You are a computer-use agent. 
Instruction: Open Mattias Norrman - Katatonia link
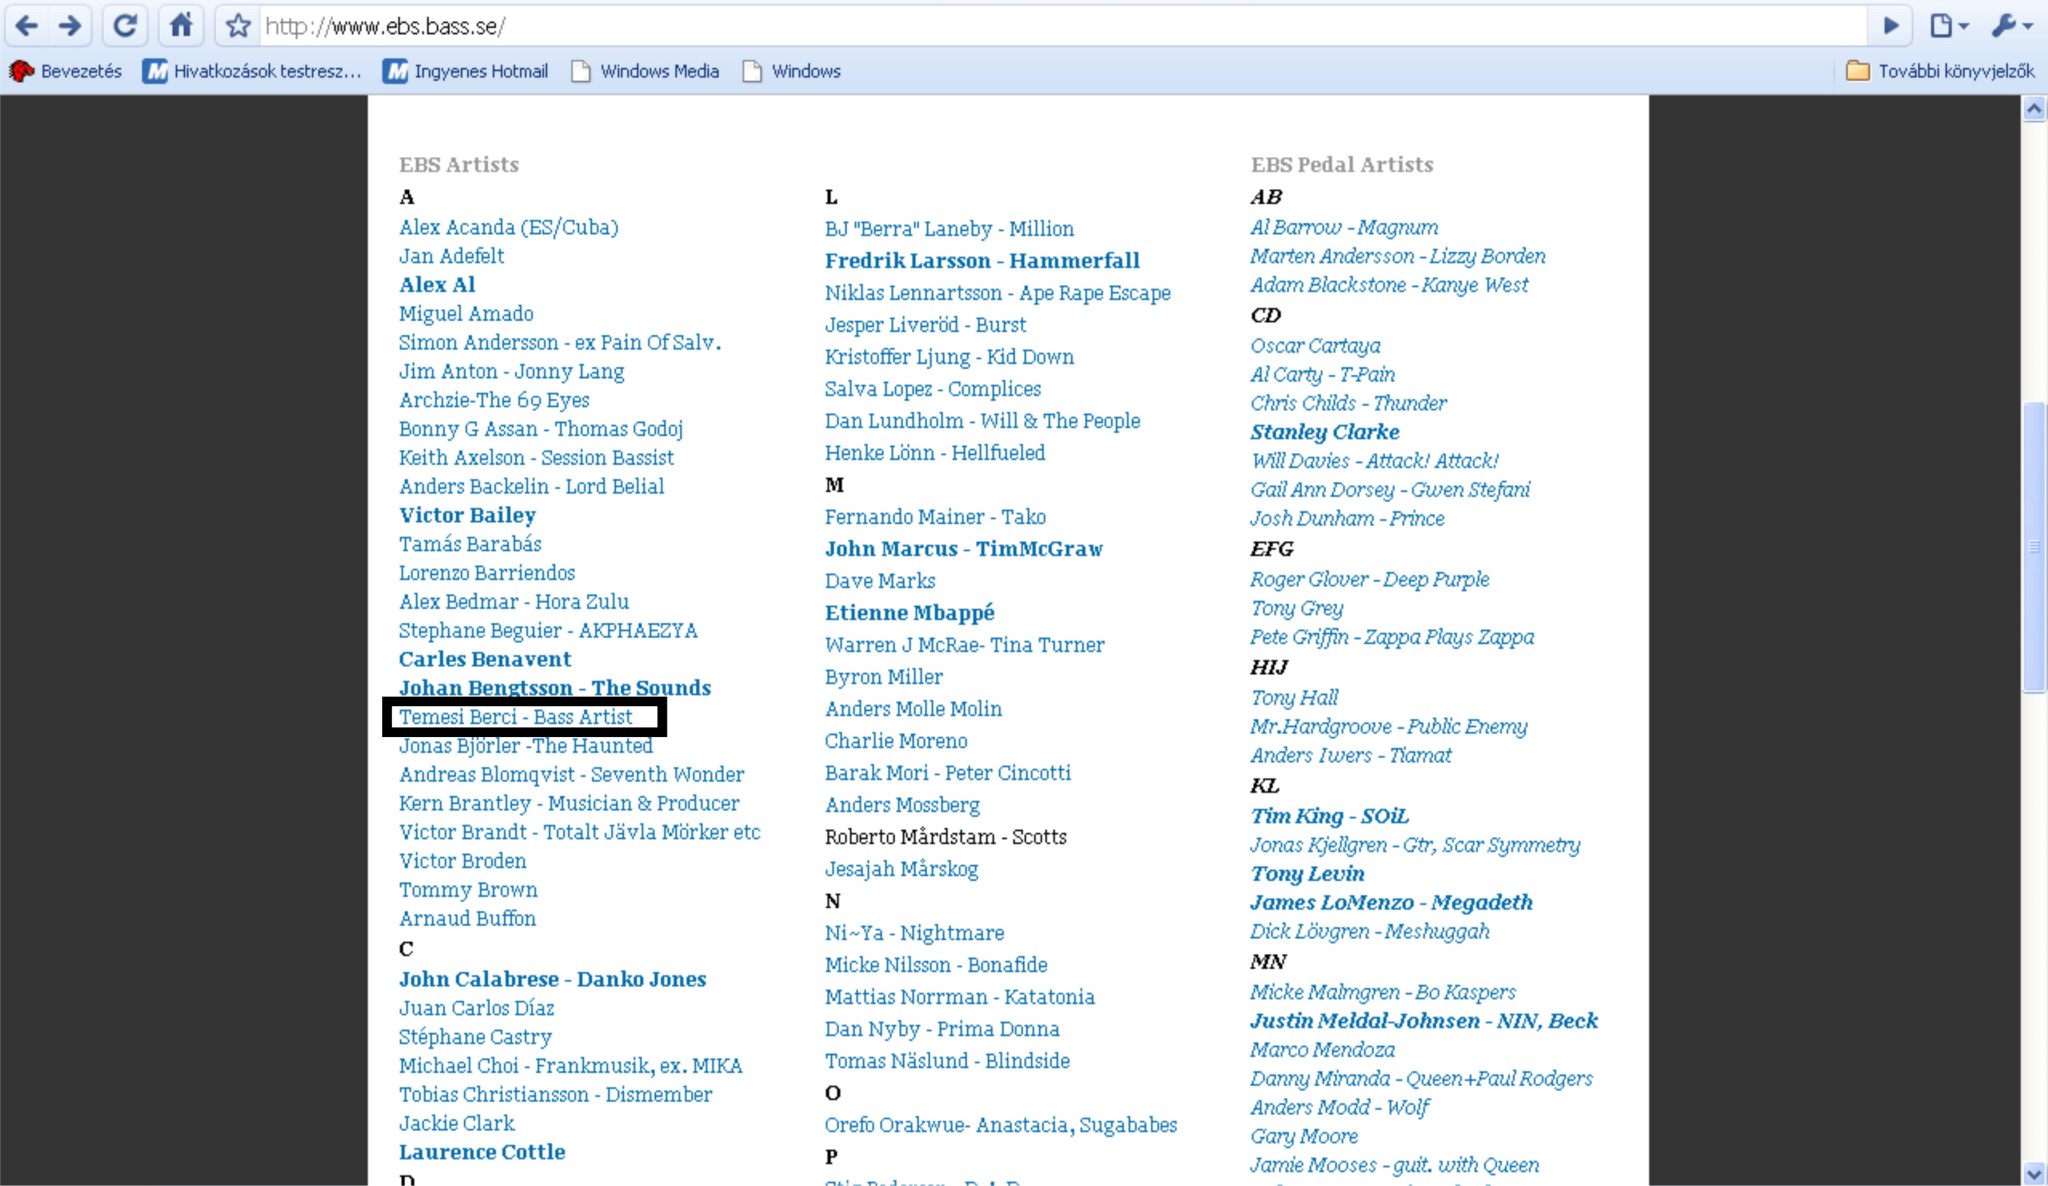pos(960,997)
